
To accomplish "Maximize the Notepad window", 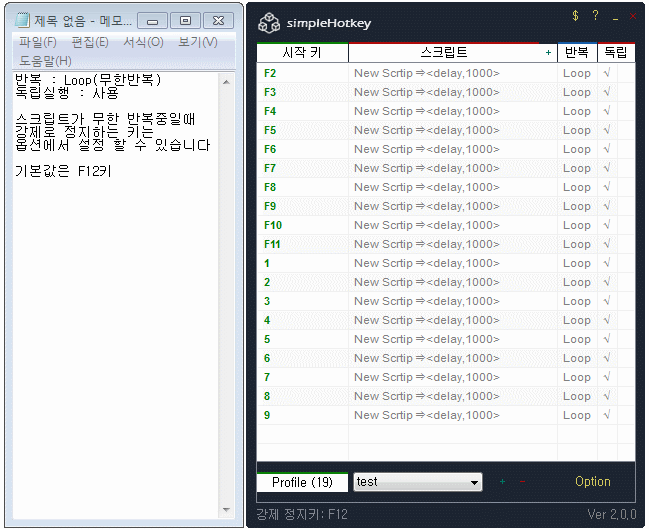I will pos(185,21).
